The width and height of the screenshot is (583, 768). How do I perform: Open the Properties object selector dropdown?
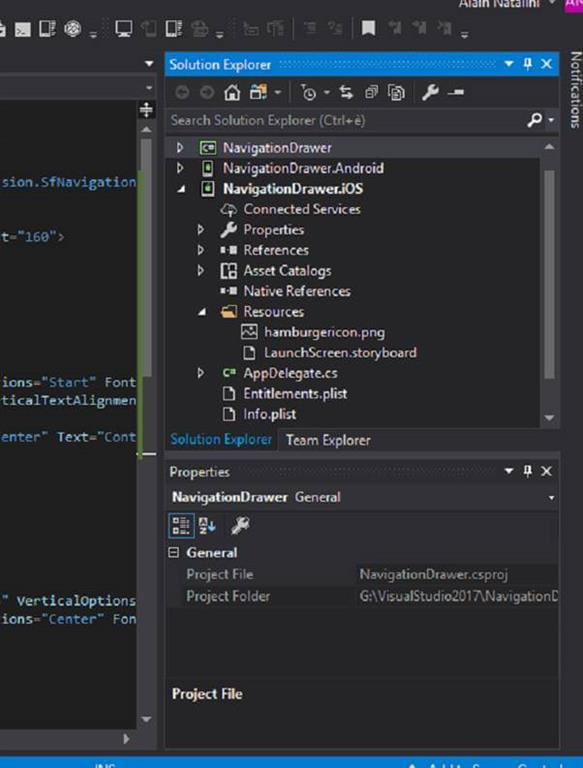[551, 498]
